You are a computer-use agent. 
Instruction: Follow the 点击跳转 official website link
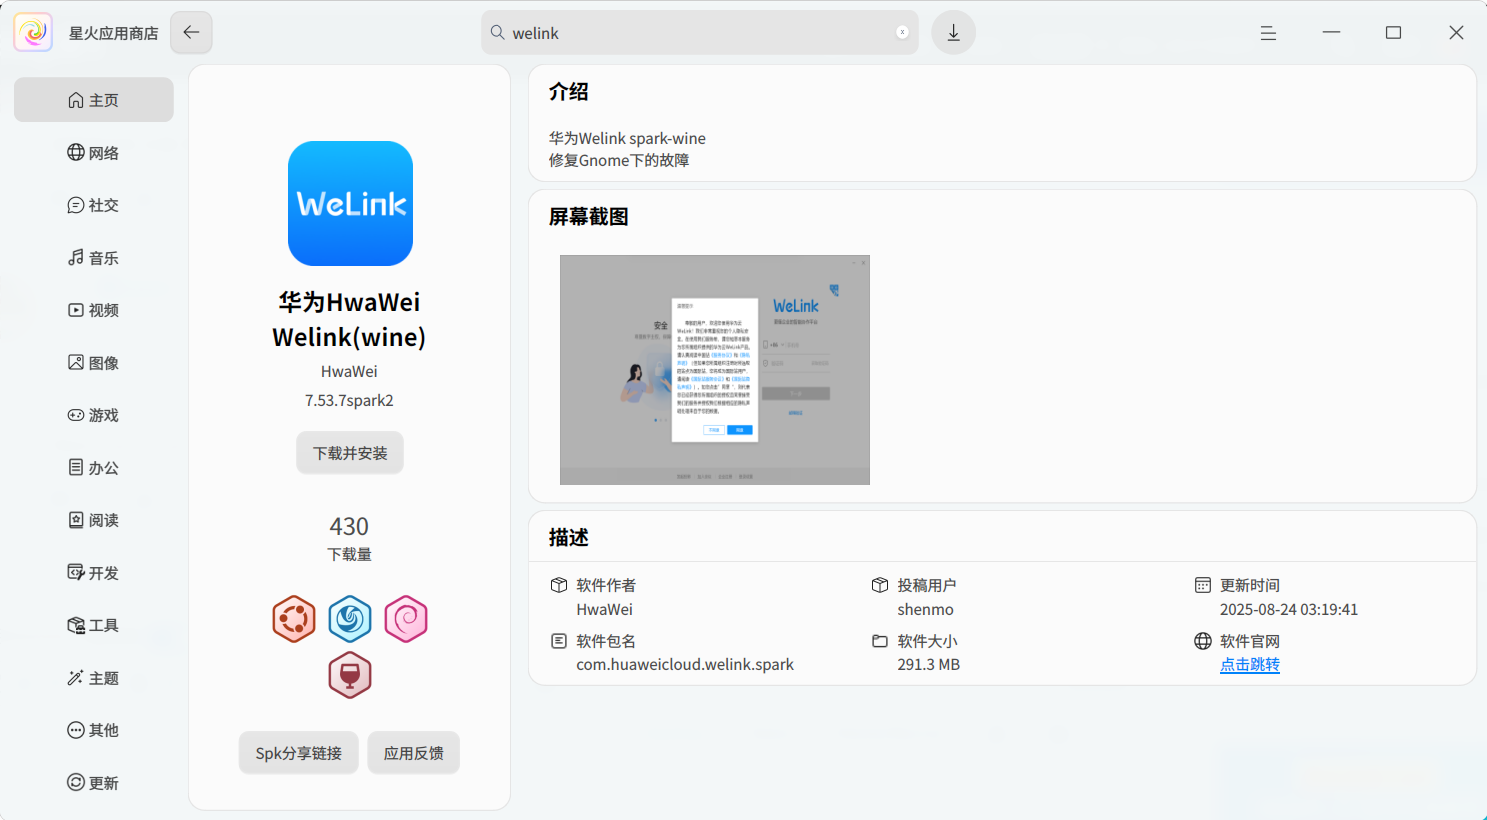[x=1250, y=665]
